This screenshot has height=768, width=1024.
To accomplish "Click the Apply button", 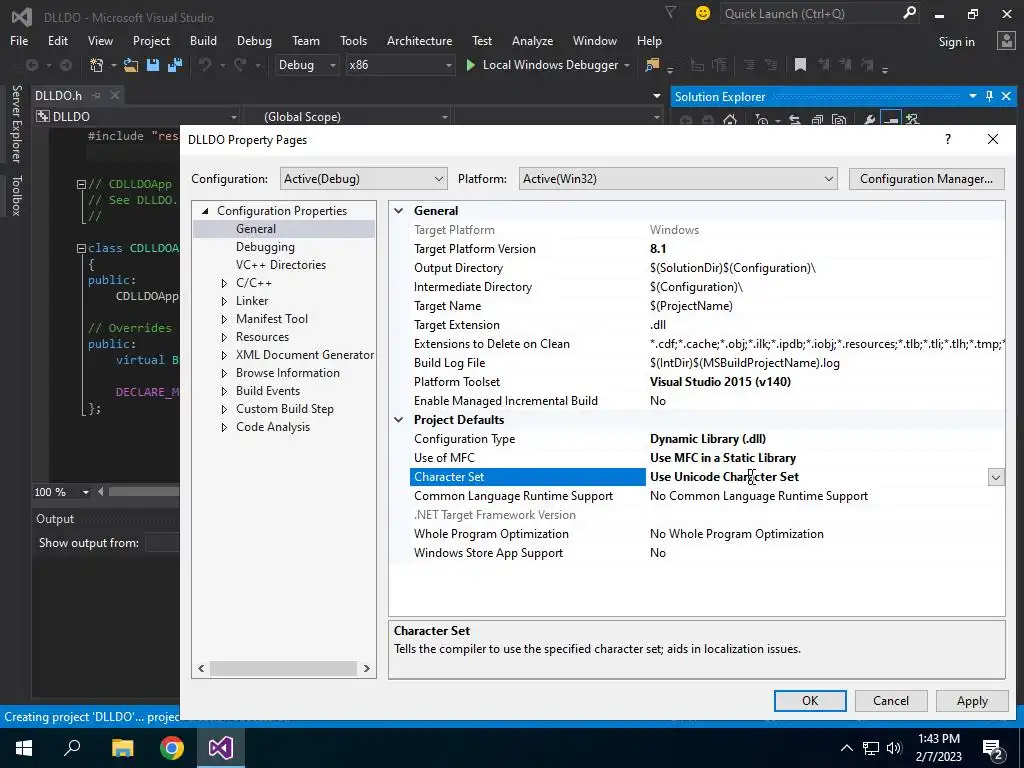I will [x=972, y=701].
